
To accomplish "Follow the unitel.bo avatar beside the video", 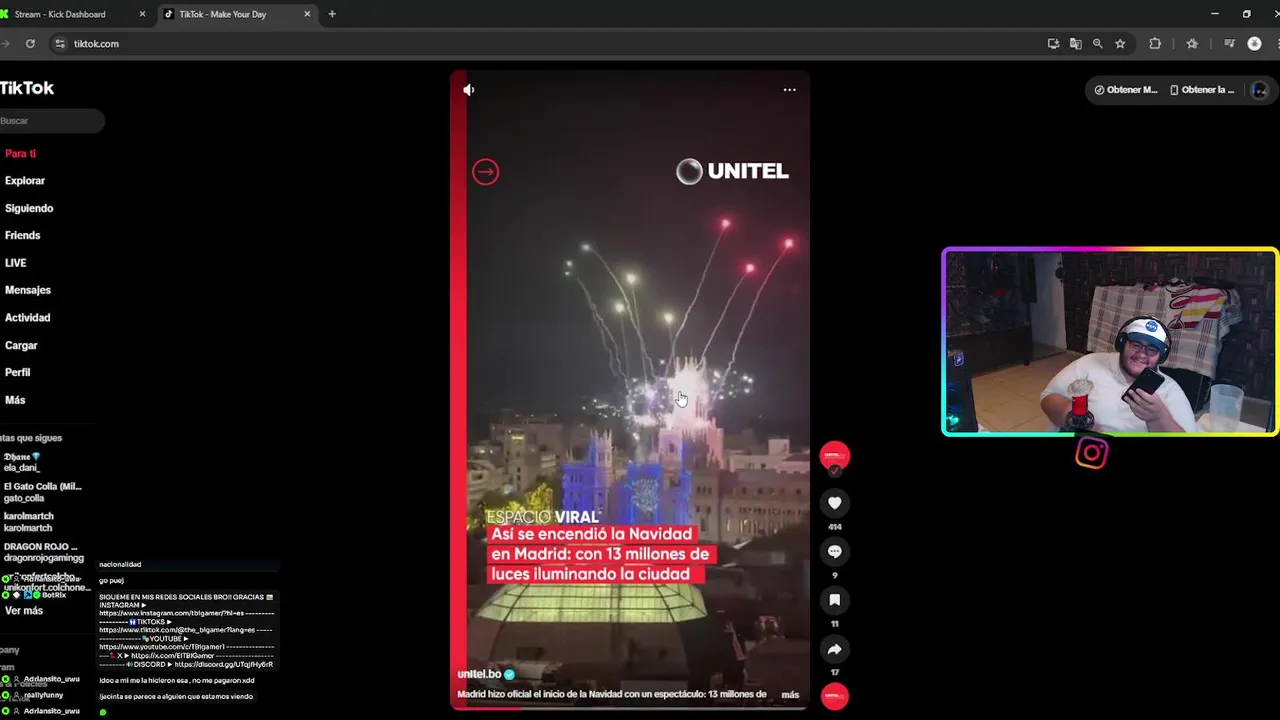I will [835, 457].
